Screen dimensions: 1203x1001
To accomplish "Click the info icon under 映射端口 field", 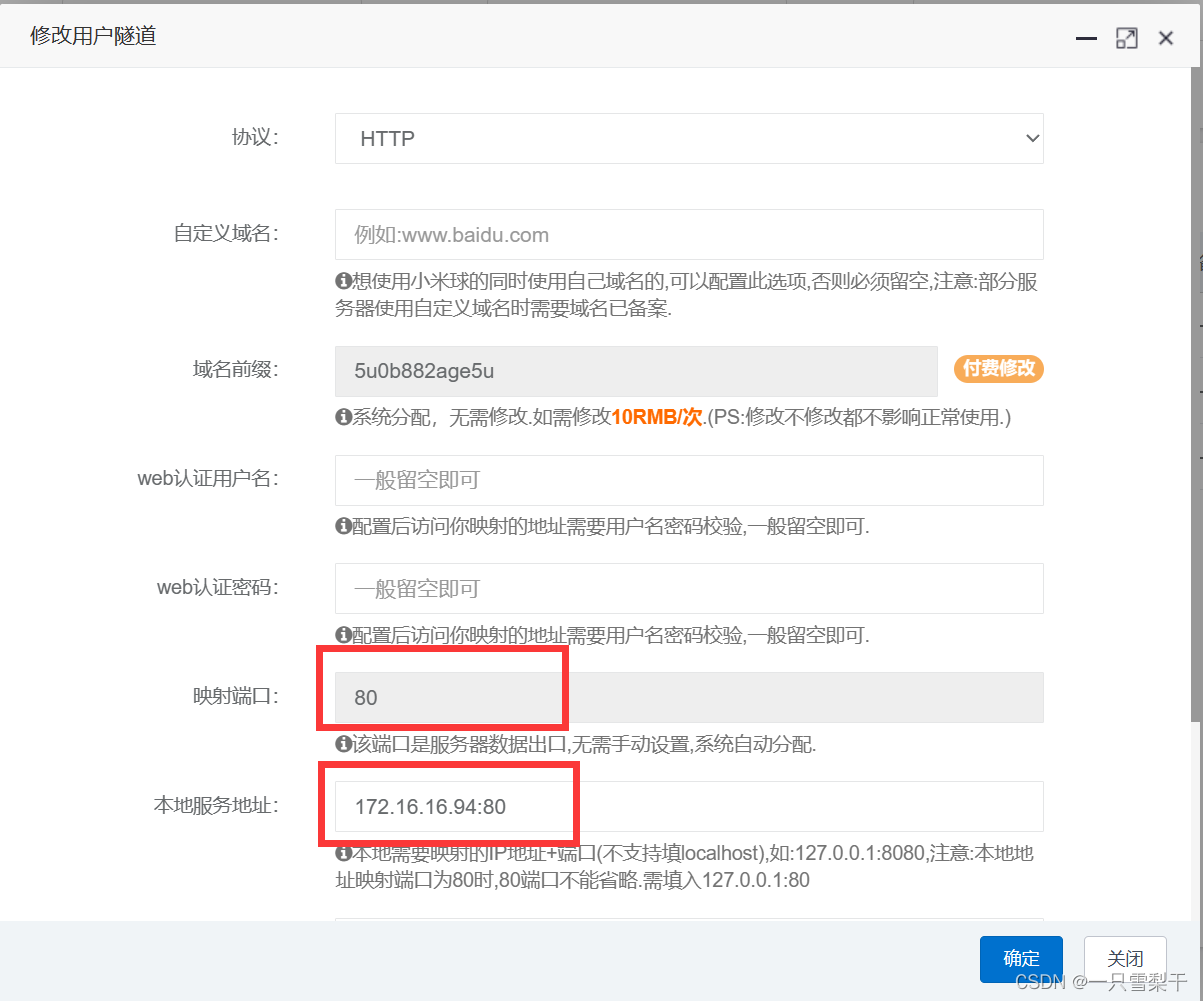I will (x=342, y=744).
